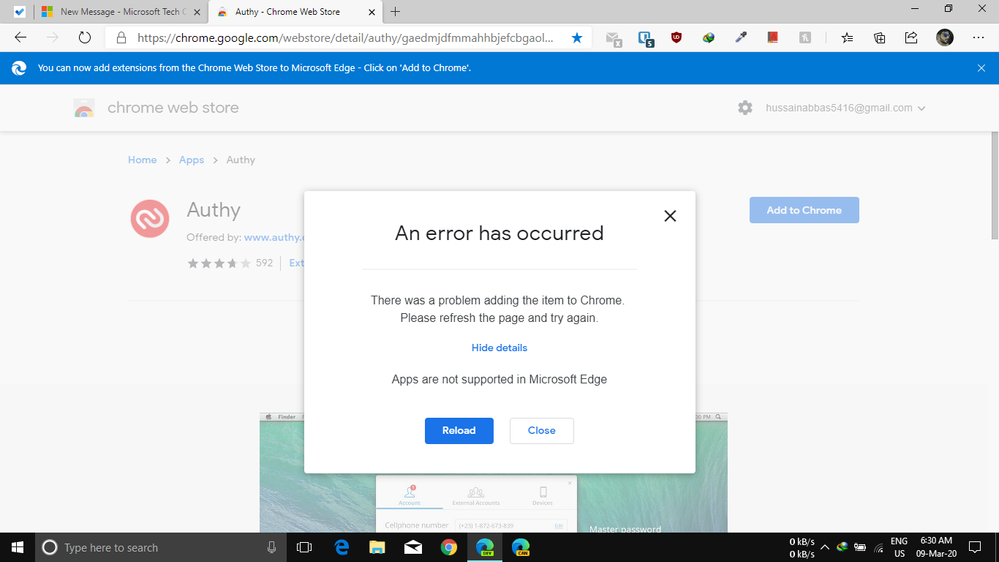View site security lock info
The height and width of the screenshot is (562, 999).
[121, 38]
